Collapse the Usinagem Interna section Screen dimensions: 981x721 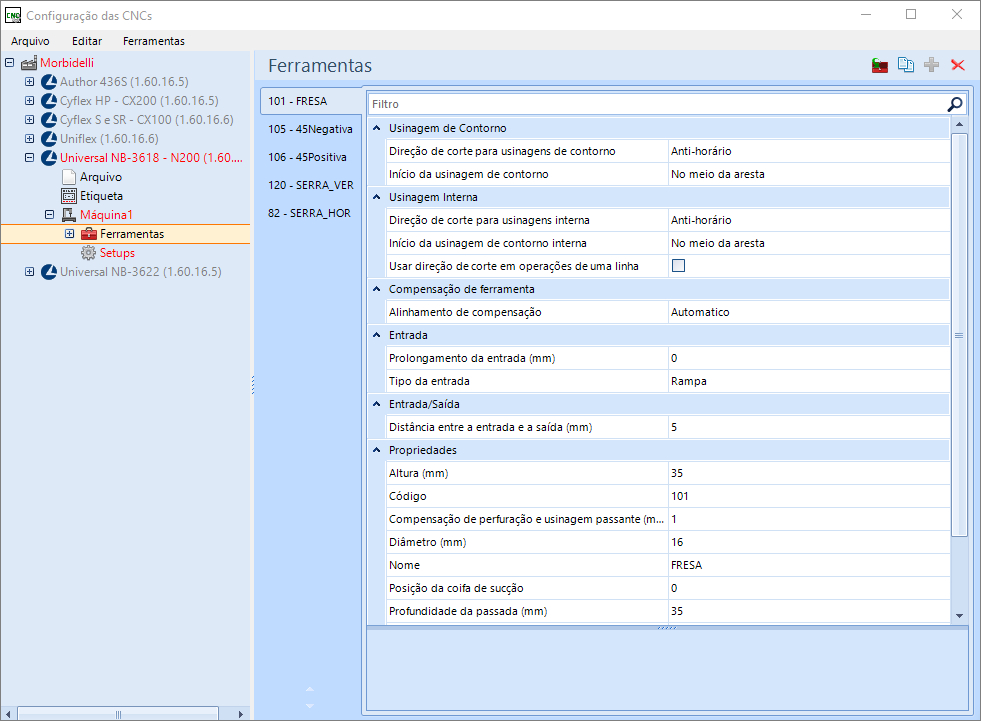click(377, 197)
